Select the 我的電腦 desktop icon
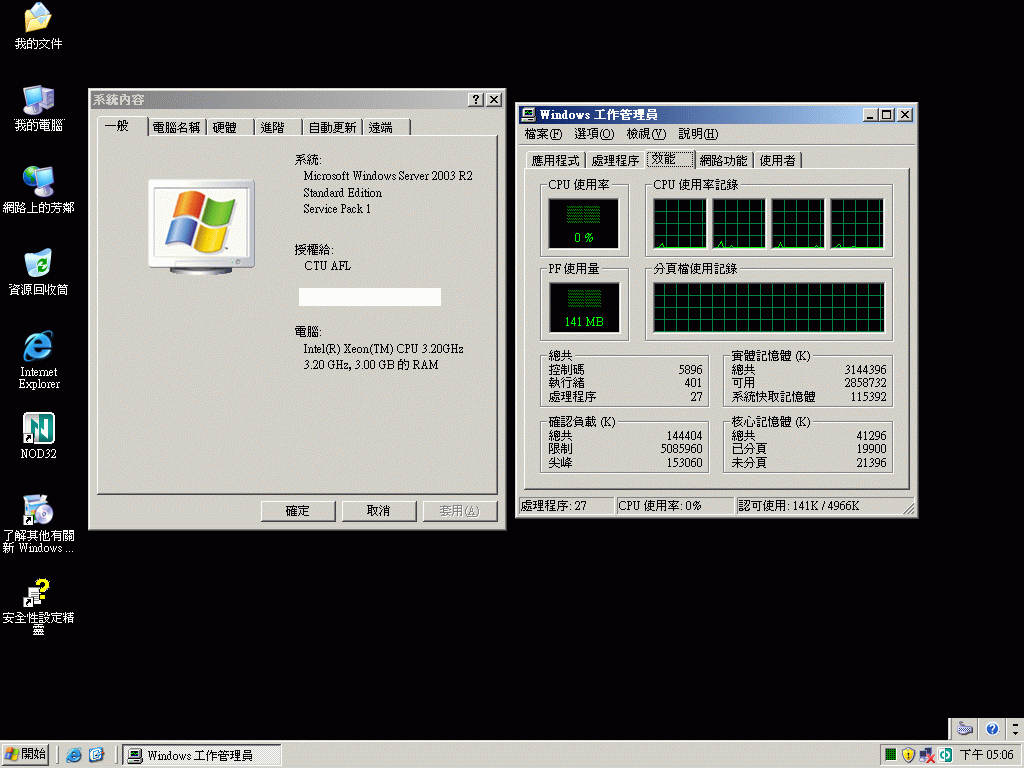The width and height of the screenshot is (1024, 768). point(38,108)
